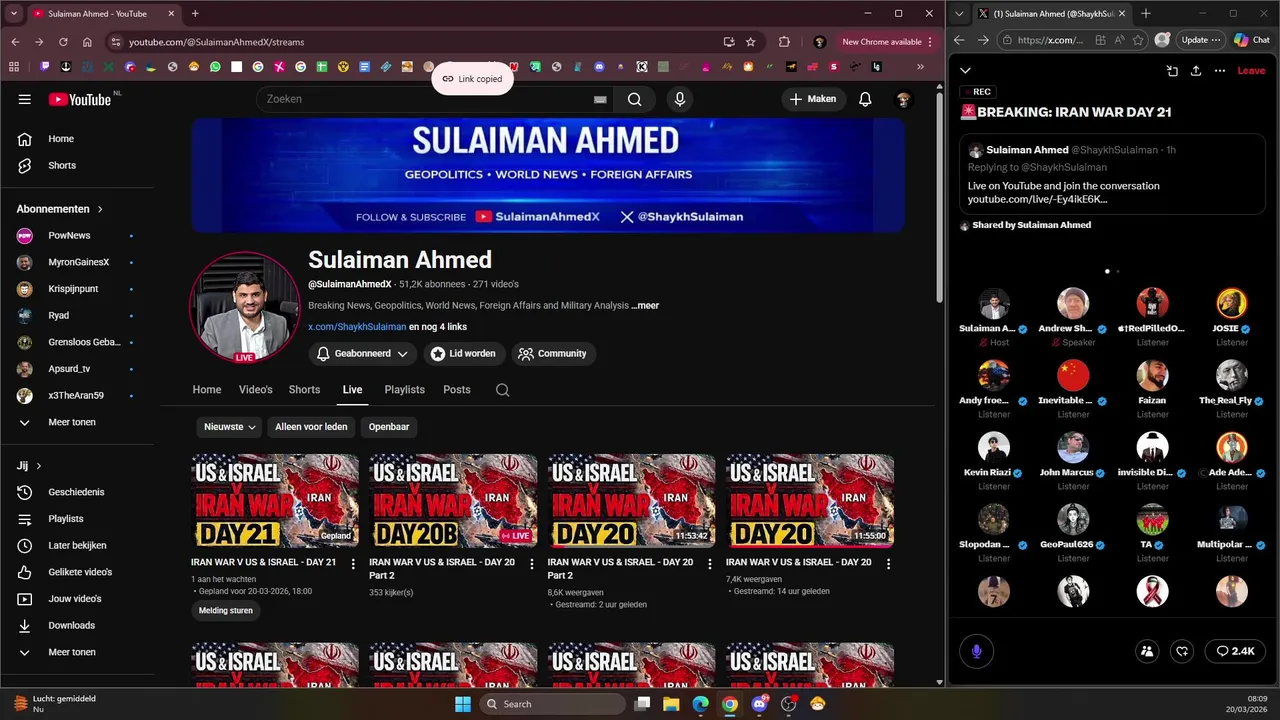Open the Nieuwste sort dropdown
This screenshot has width=1280, height=720.
[x=229, y=427]
